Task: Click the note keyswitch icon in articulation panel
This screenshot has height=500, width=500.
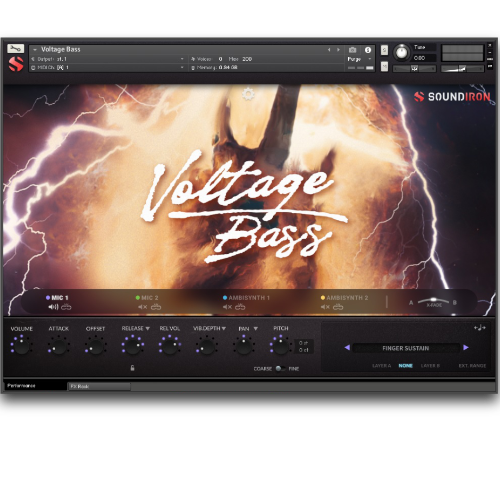Action: tap(480, 328)
